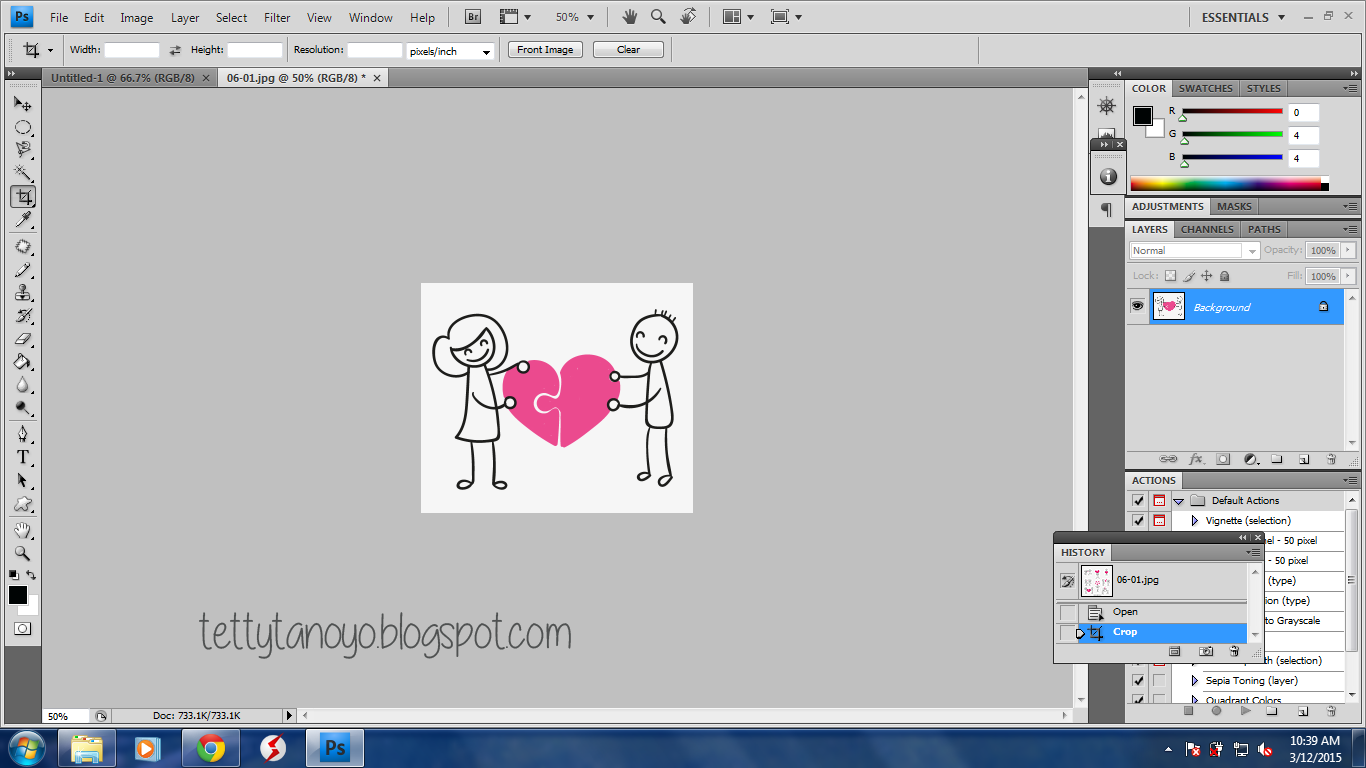Toggle the Vignette (selection) action checkbox

[1138, 520]
